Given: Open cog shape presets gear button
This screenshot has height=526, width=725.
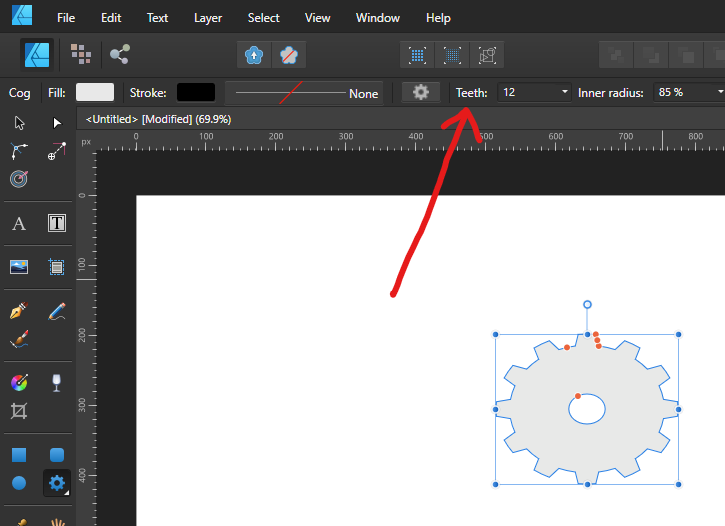Looking at the screenshot, I should tap(420, 92).
